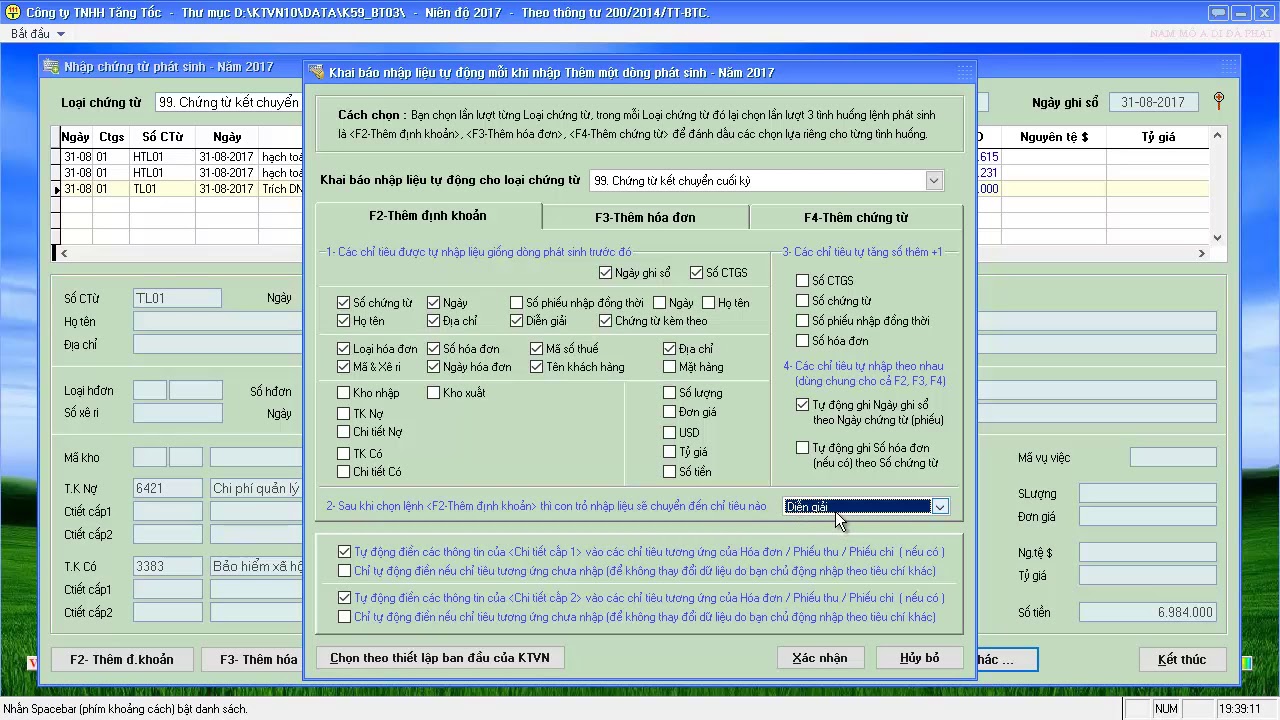Toggle auto-fill Chi tiết cấp 2 checkbox
The height and width of the screenshot is (720, 1280).
tap(345, 598)
